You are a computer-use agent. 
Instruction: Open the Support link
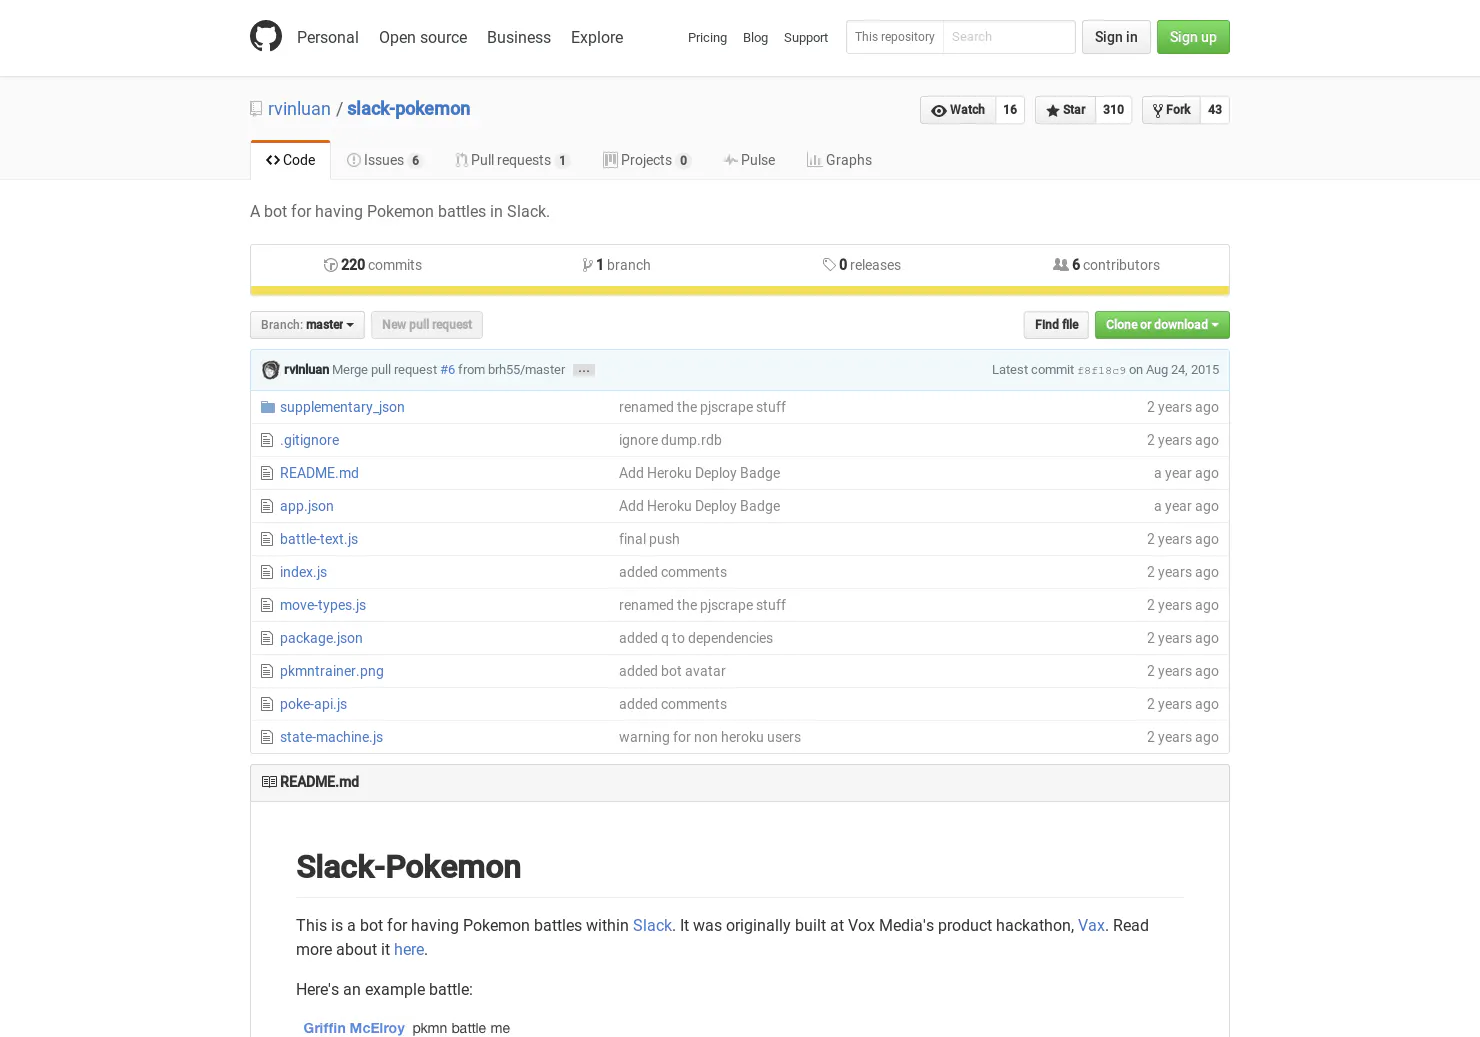click(x=806, y=38)
